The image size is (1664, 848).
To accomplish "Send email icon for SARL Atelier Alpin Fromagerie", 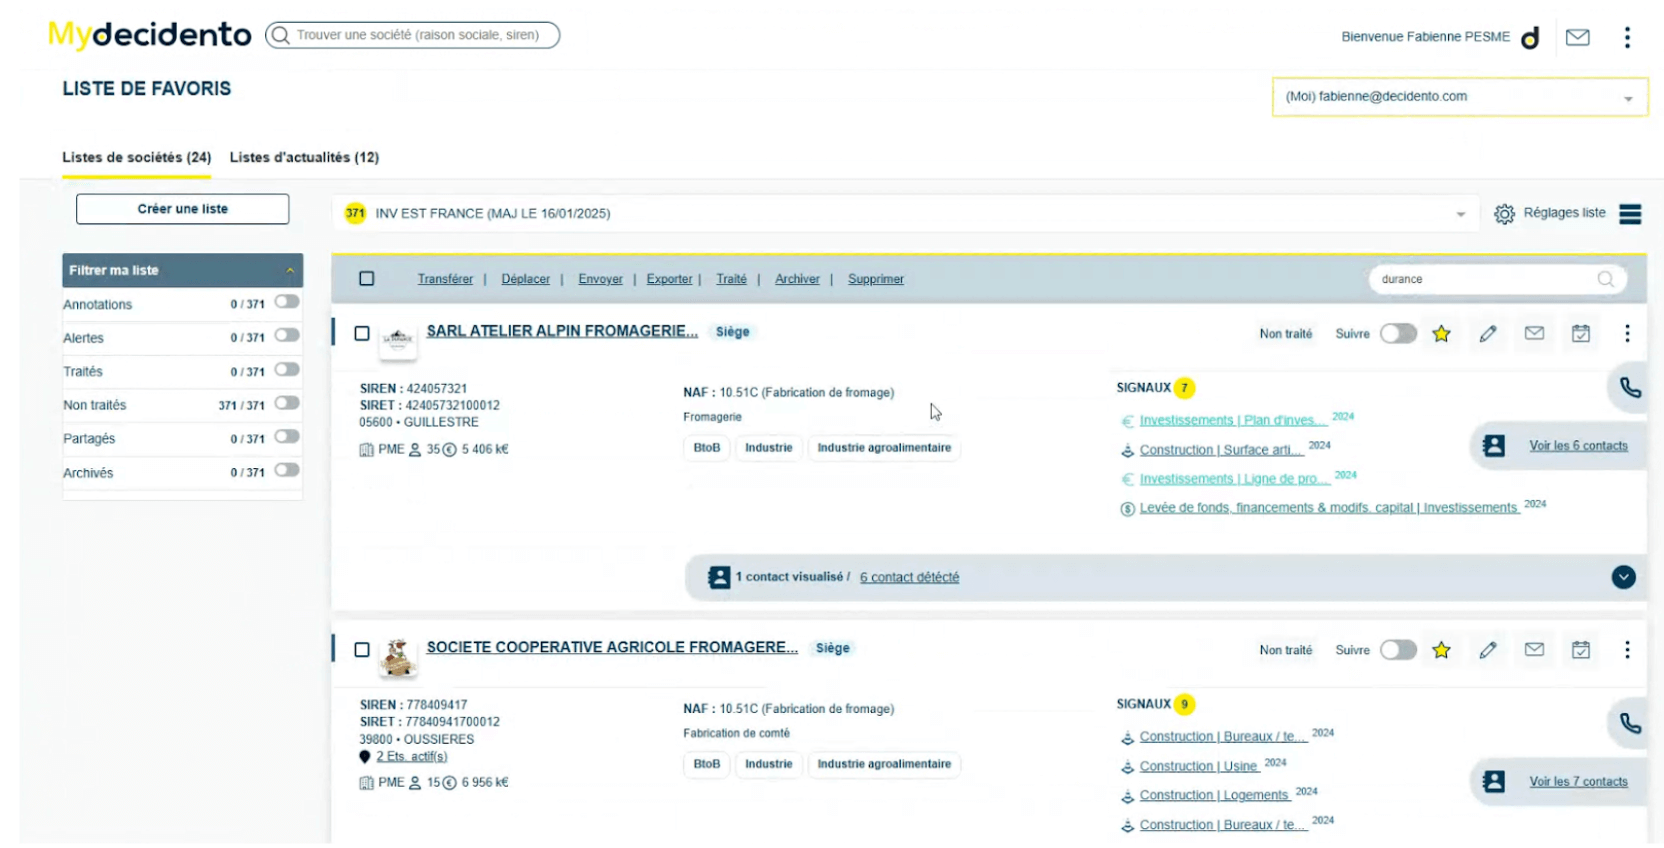I will [x=1534, y=334].
